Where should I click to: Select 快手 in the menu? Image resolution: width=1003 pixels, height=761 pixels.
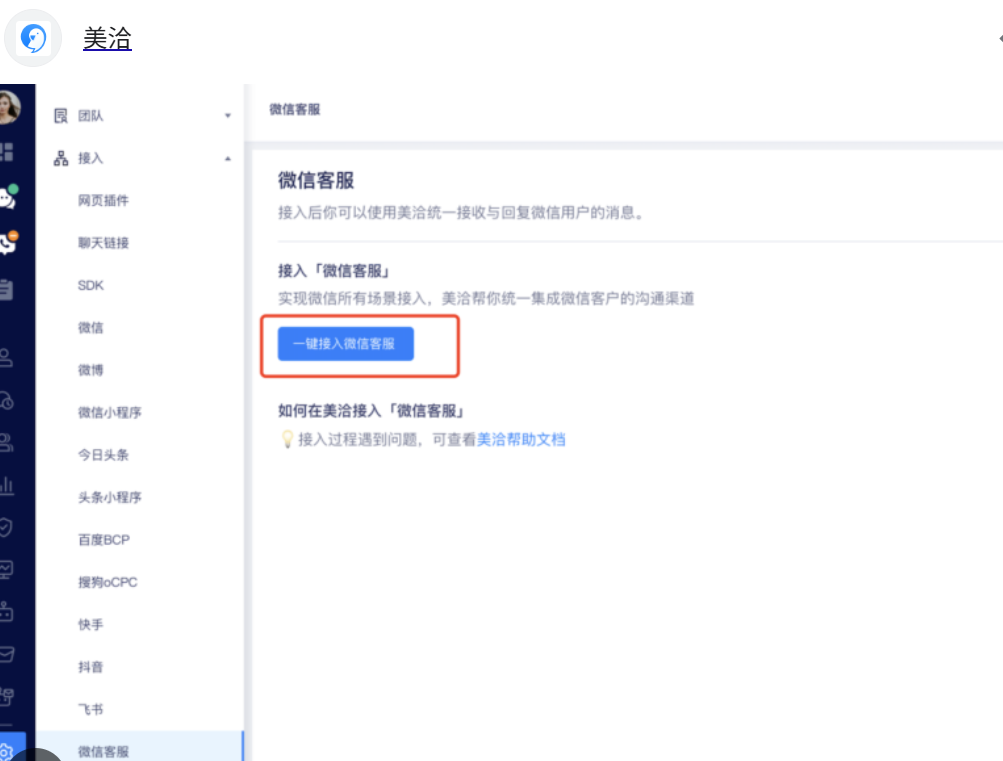(x=90, y=624)
